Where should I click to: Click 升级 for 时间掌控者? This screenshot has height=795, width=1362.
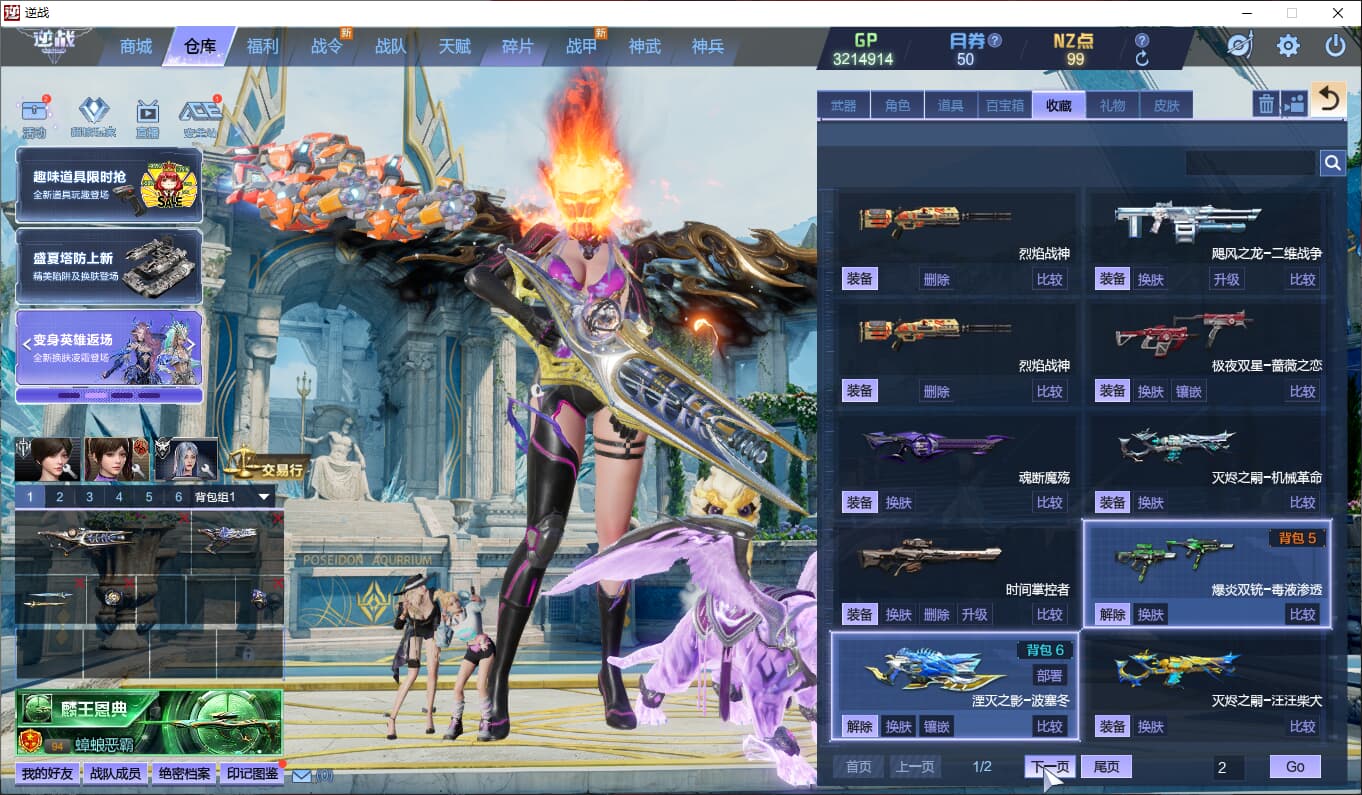pyautogui.click(x=974, y=615)
